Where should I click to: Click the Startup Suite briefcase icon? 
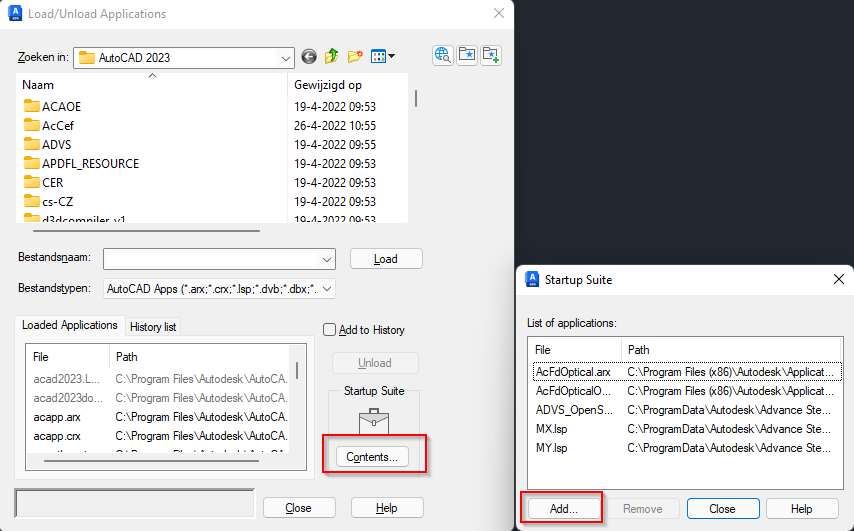point(374,420)
